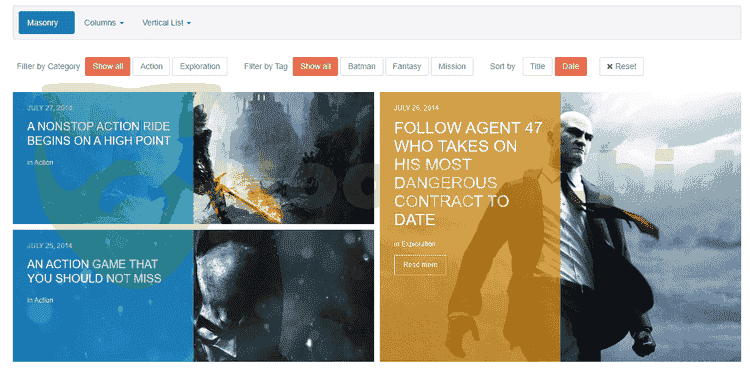Open the Batman face thumbnail image
750x370 pixels.
[x=284, y=295]
